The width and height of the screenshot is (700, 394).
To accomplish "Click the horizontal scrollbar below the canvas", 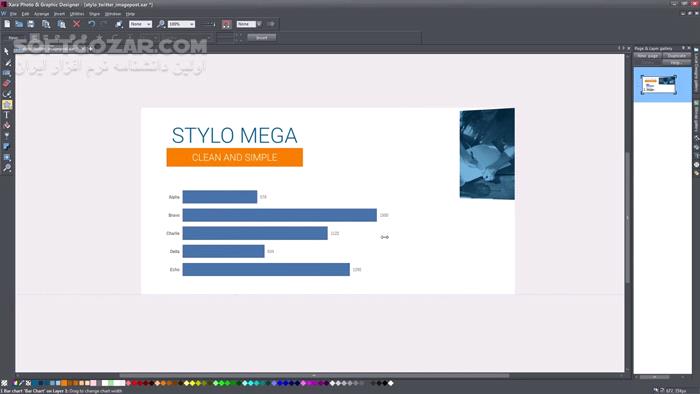I will (x=314, y=376).
